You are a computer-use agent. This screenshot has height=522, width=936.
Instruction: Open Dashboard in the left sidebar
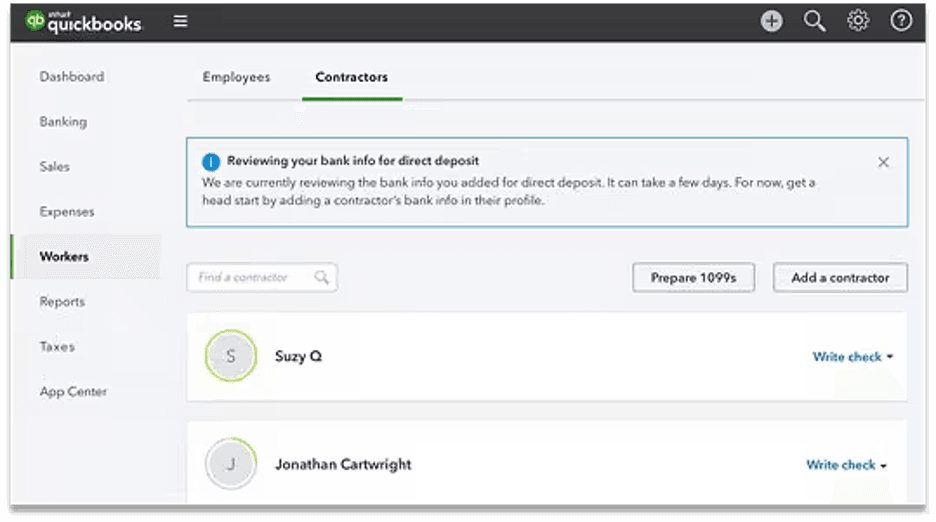pyautogui.click(x=71, y=77)
